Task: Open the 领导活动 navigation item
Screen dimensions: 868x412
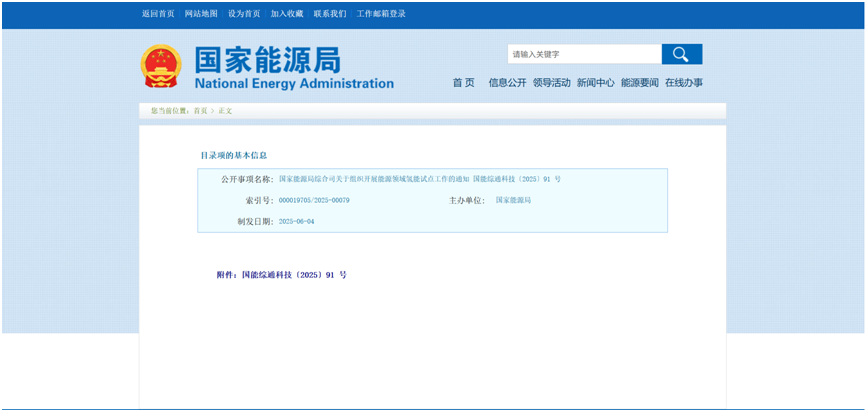Action: coord(551,83)
